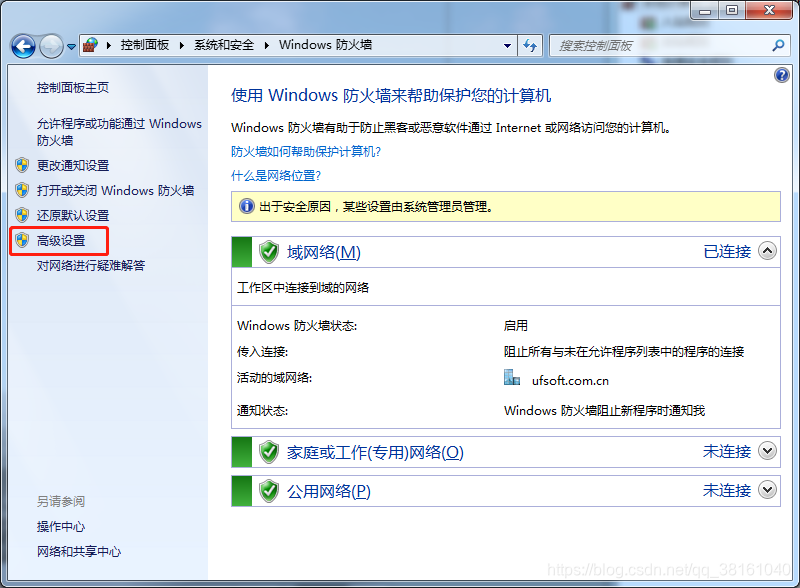Image resolution: width=800 pixels, height=588 pixels.
Task: Click 公用网络(P) section heading
Action: [x=329, y=491]
